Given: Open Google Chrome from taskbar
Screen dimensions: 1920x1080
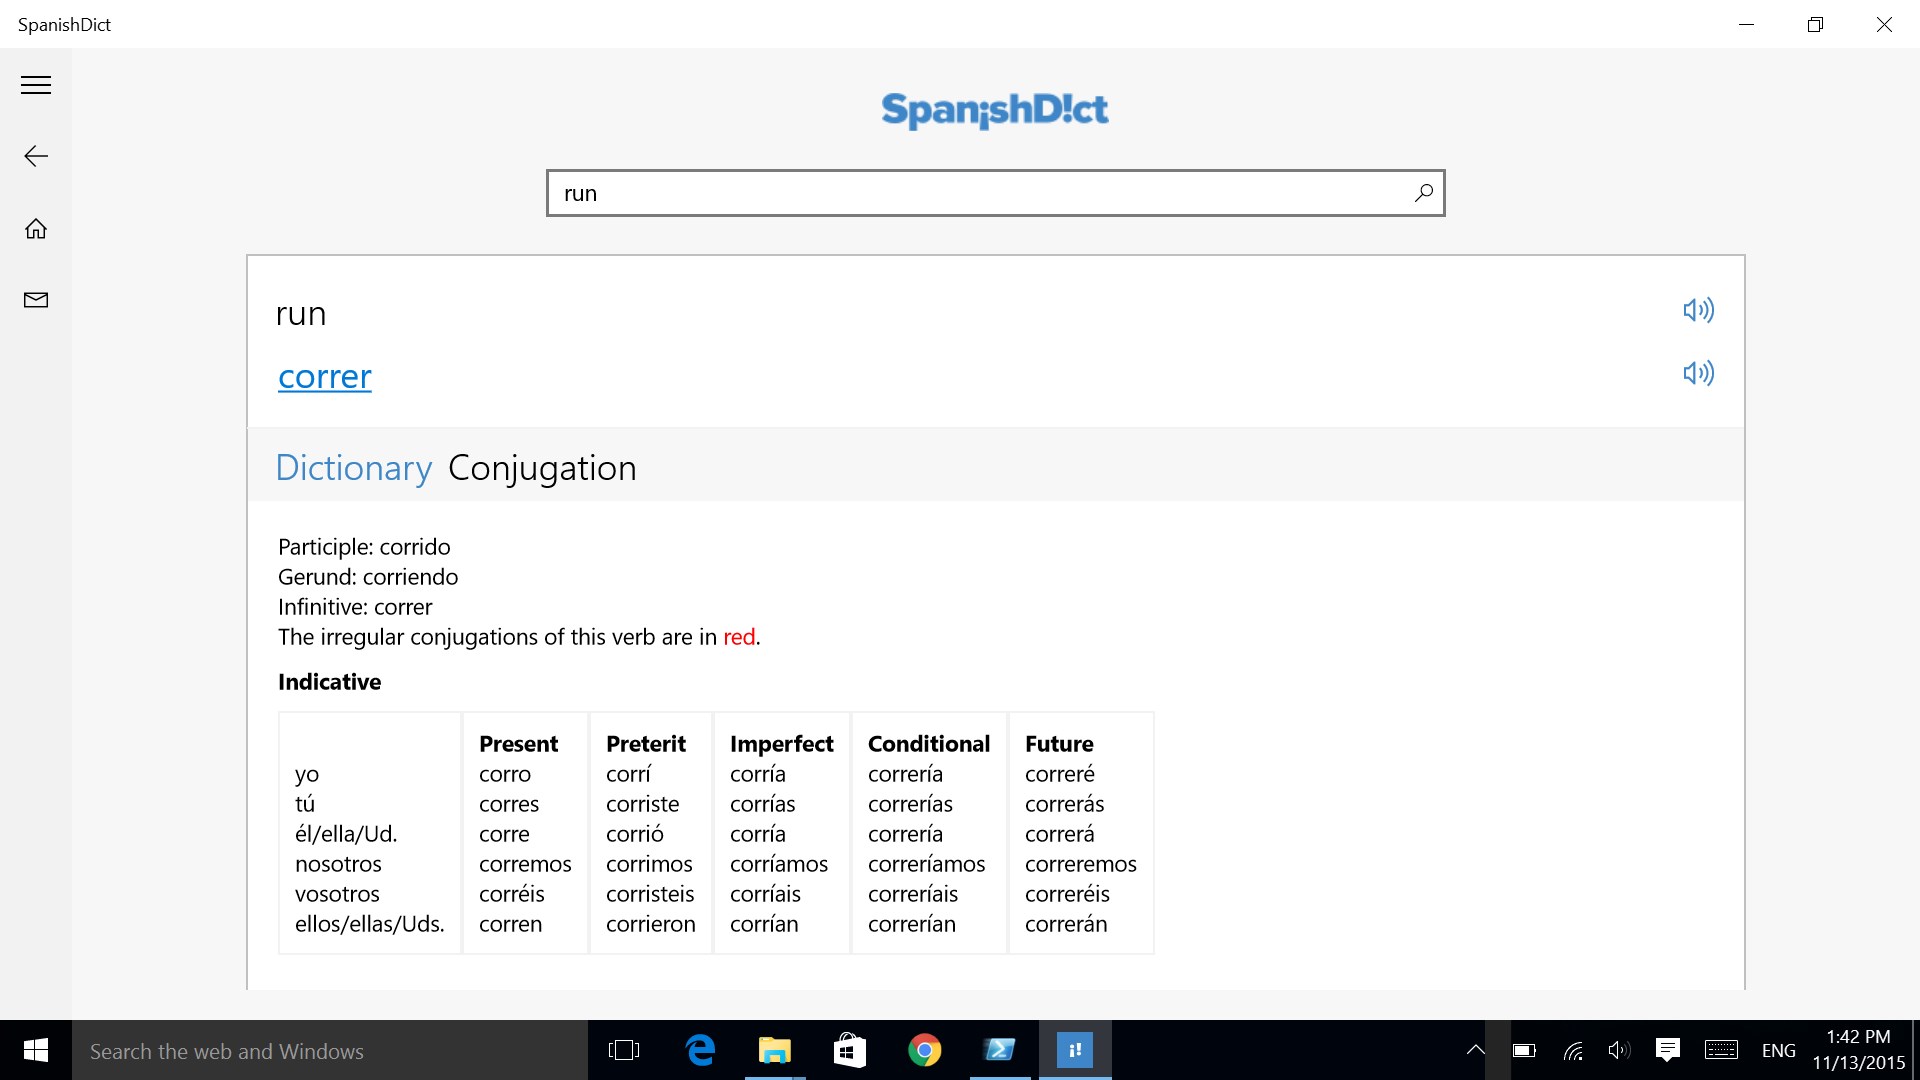Looking at the screenshot, I should (924, 1050).
